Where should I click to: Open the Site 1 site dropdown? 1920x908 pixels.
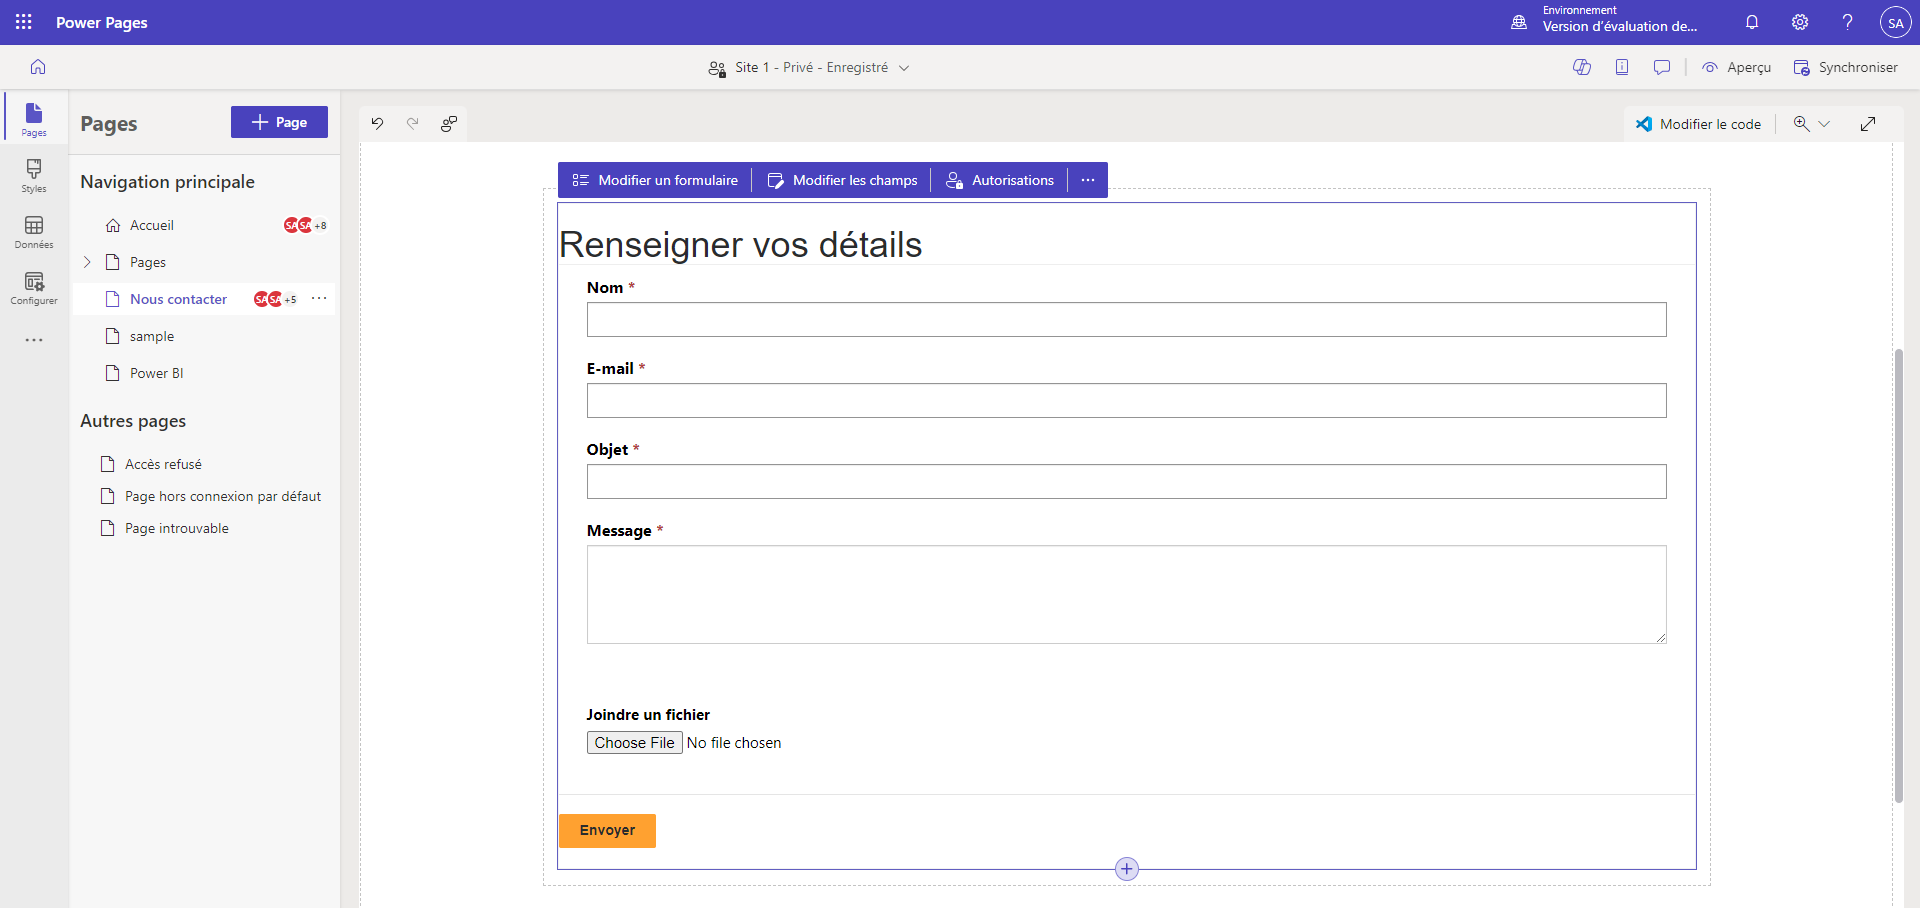coord(905,67)
